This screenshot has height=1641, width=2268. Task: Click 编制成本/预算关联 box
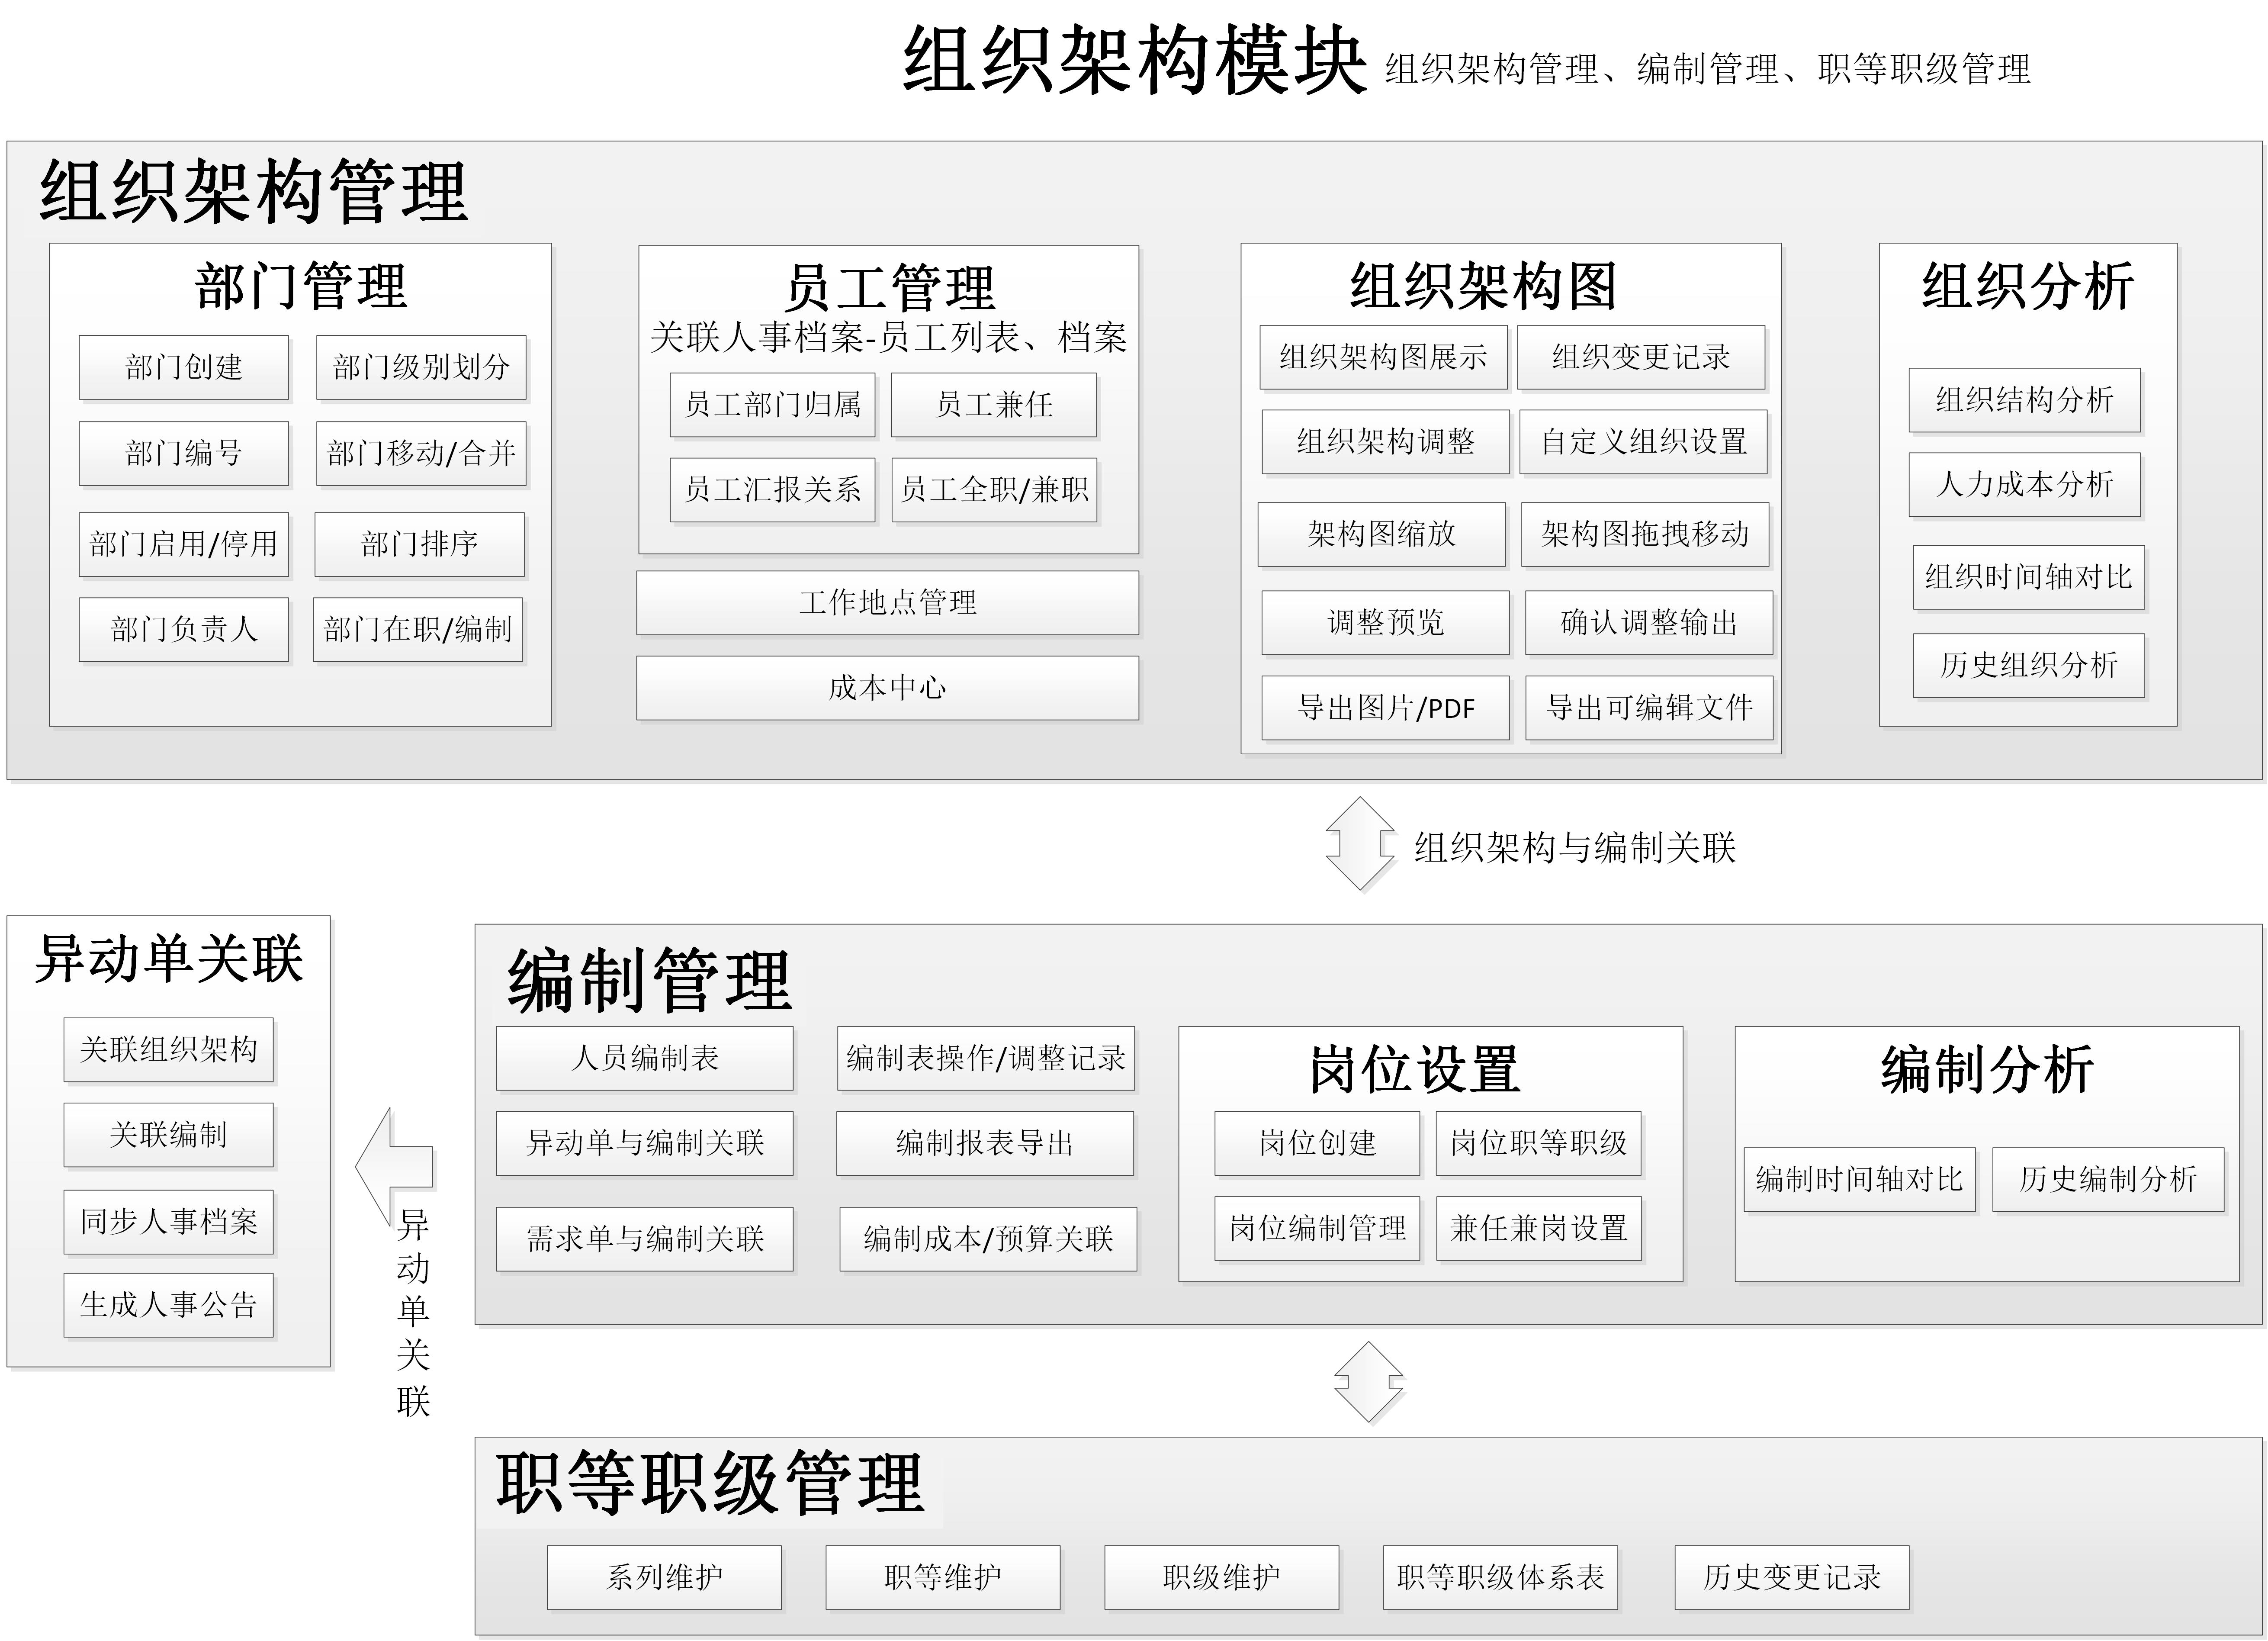pos(988,1239)
